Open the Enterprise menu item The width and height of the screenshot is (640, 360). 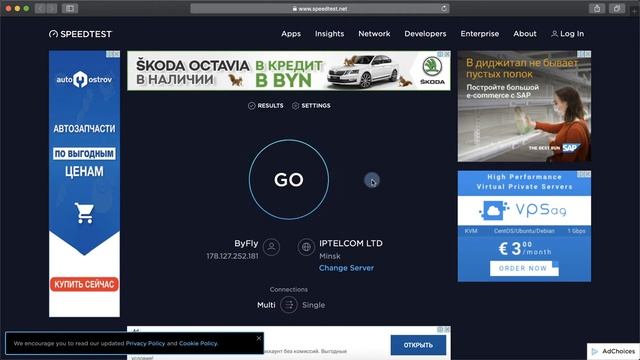480,34
